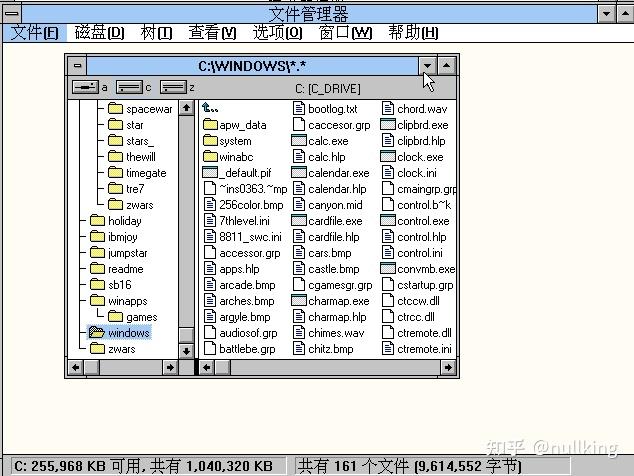634x476 pixels.
Task: Select the apw_data folder icon
Action: point(210,124)
